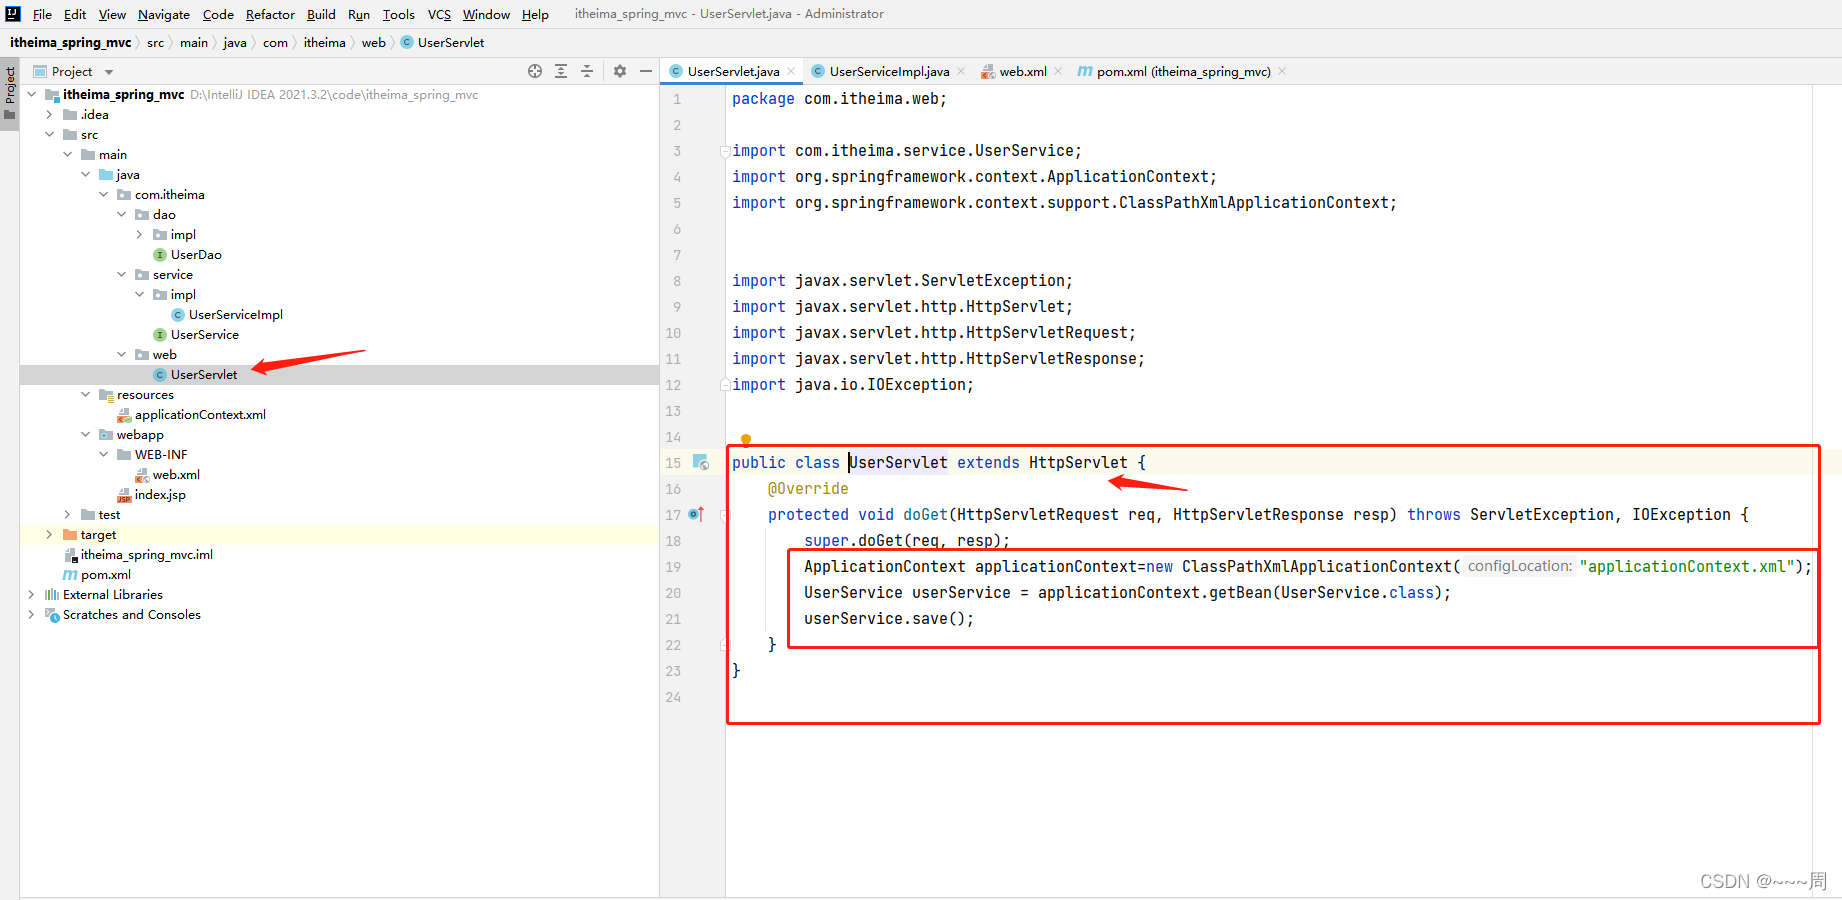Viewport: 1842px width, 900px height.
Task: Select itheima_spring_mvc.iml file
Action: click(x=146, y=555)
